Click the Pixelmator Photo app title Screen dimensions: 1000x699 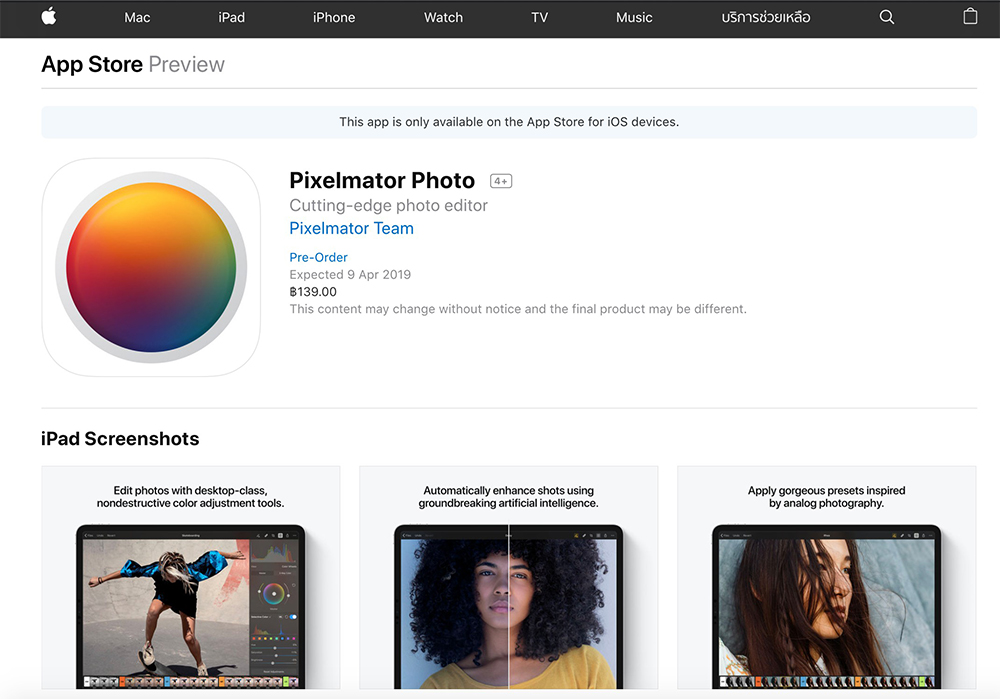tap(382, 181)
